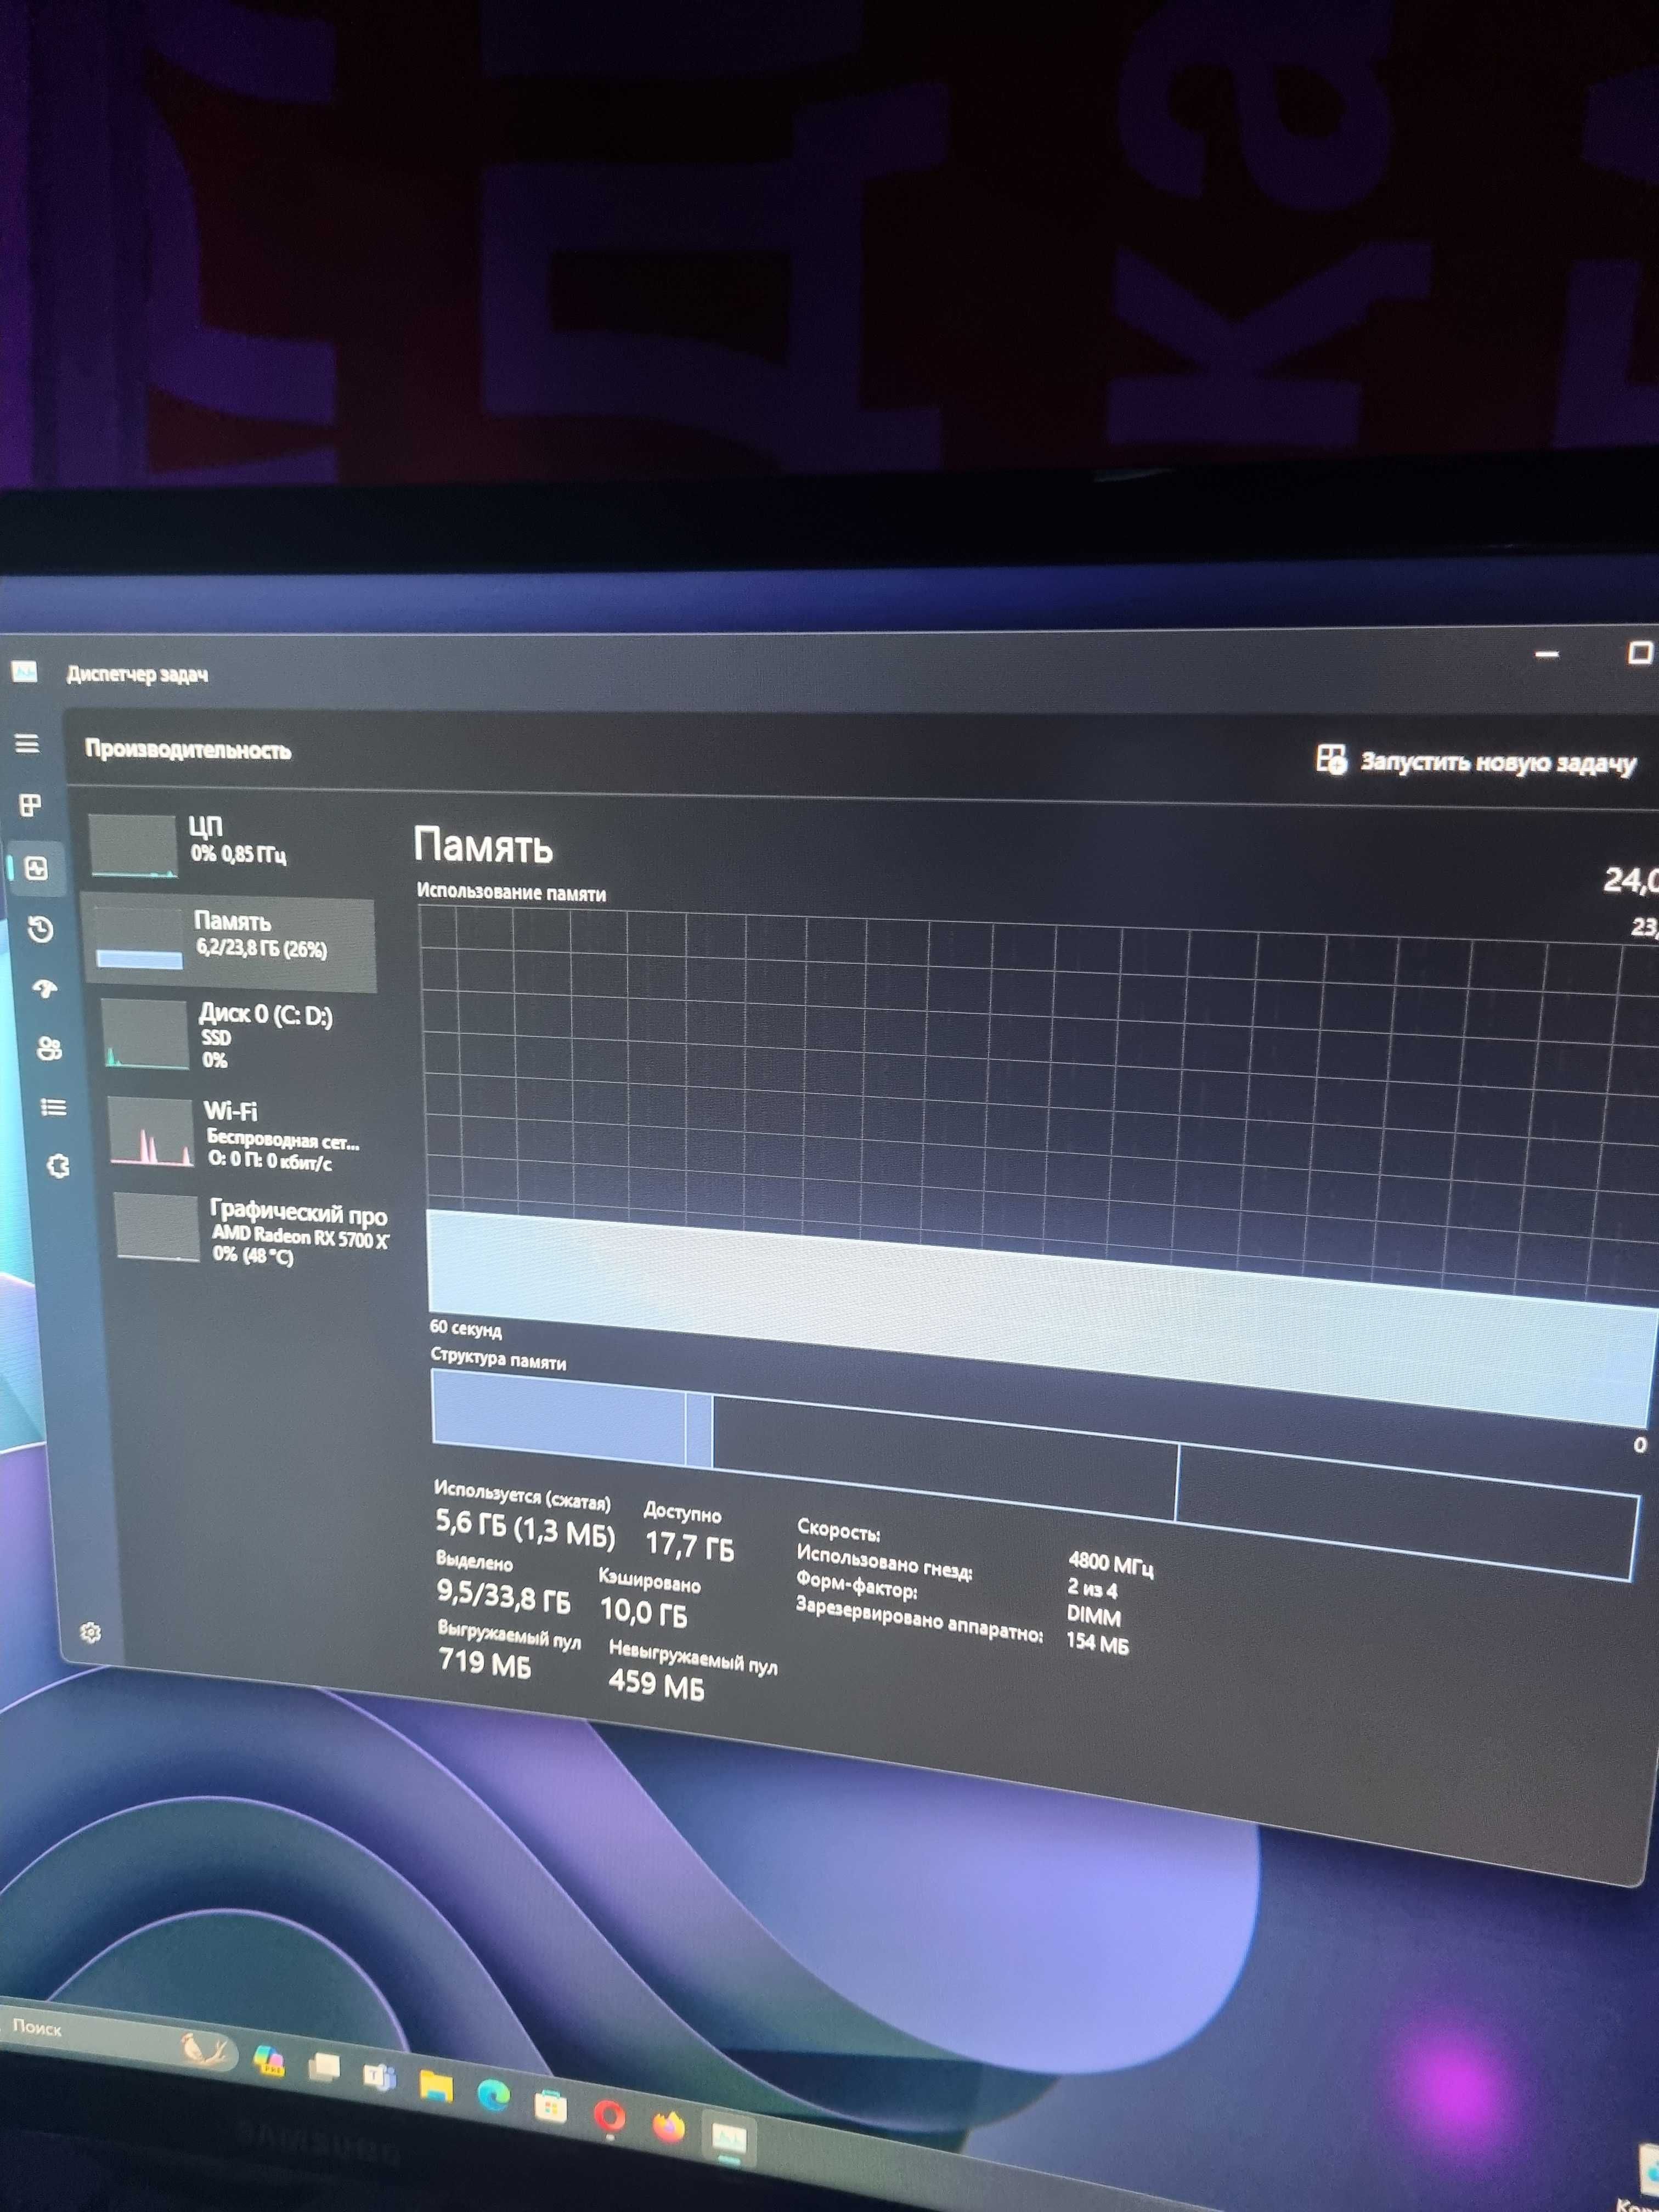
Task: Click the Диск 0 mini activity graph
Action: (x=145, y=1034)
